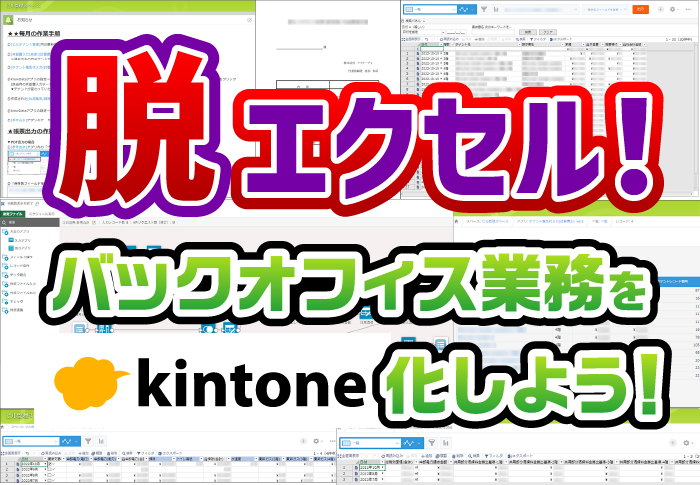Image resolution: width=700 pixels, height=485 pixels.
Task: Open the blurred wide dropdown in the top-right toolbar
Action: point(542,9)
